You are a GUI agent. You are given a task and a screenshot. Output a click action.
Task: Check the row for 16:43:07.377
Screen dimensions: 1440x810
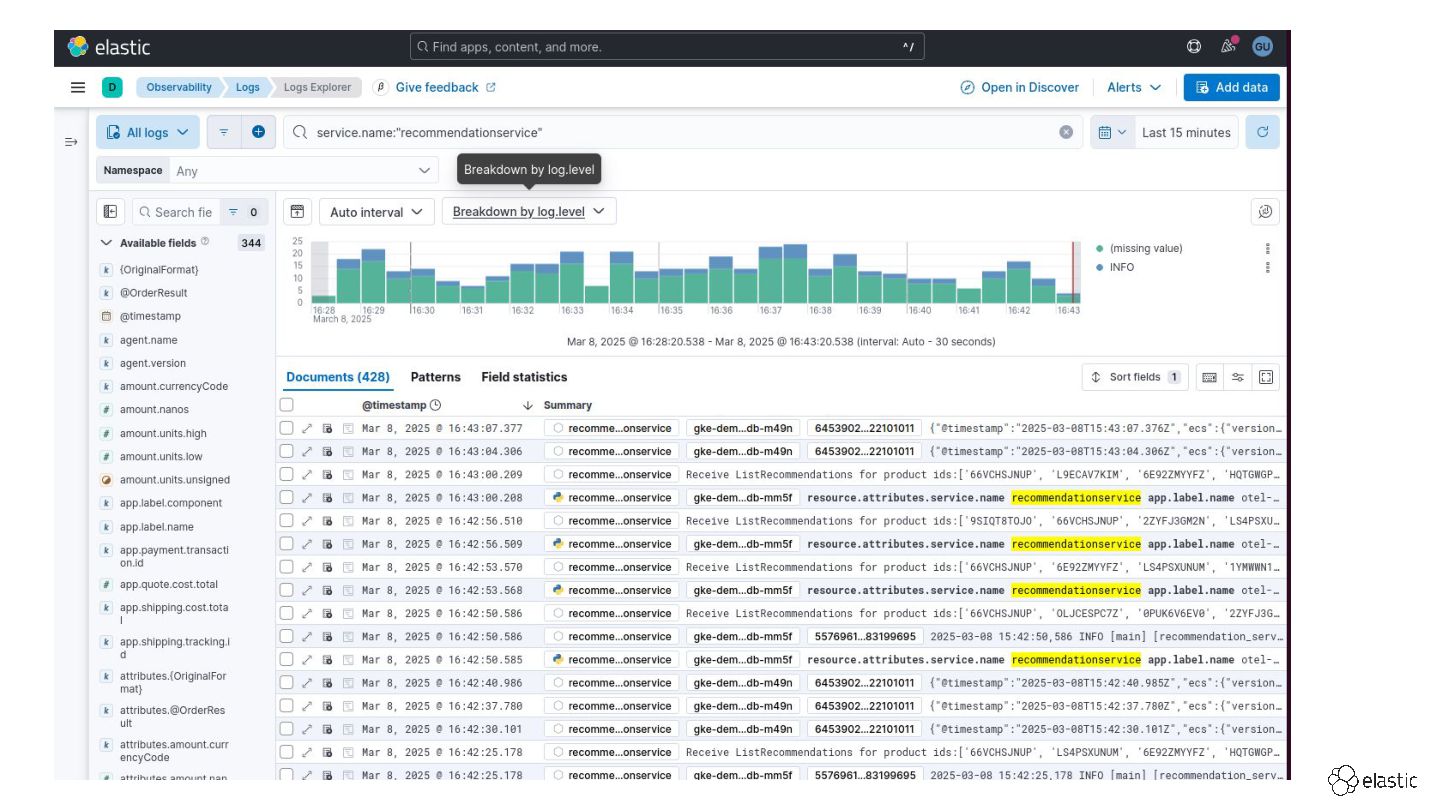pos(287,428)
